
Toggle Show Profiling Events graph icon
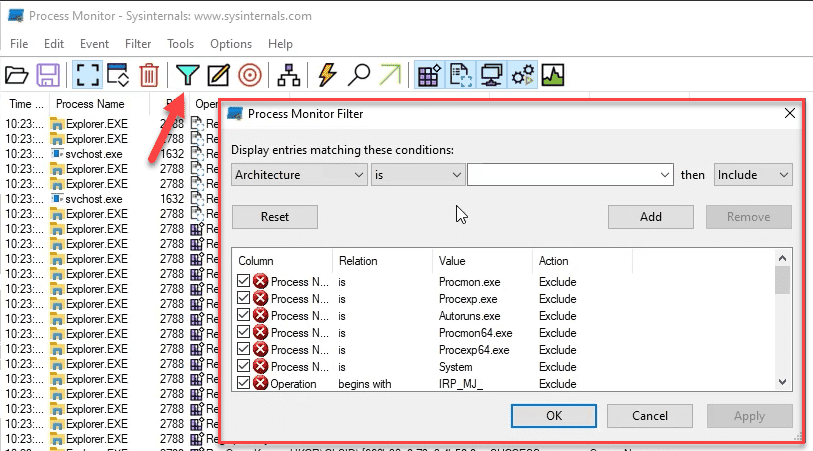[553, 75]
